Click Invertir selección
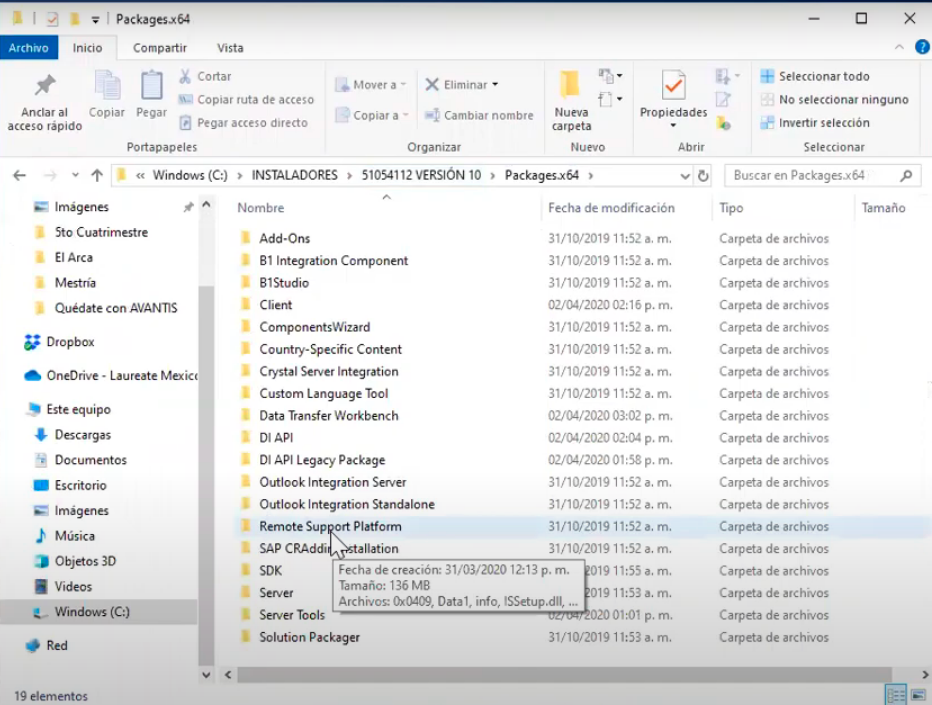 815,122
